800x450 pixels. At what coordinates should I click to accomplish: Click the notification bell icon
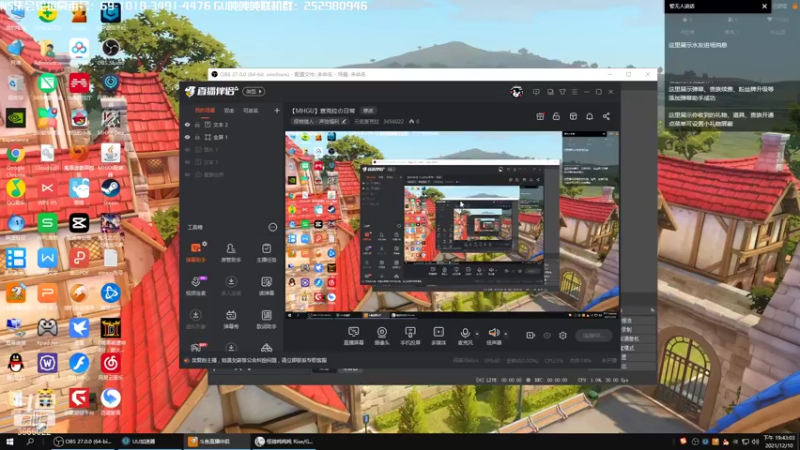point(589,116)
